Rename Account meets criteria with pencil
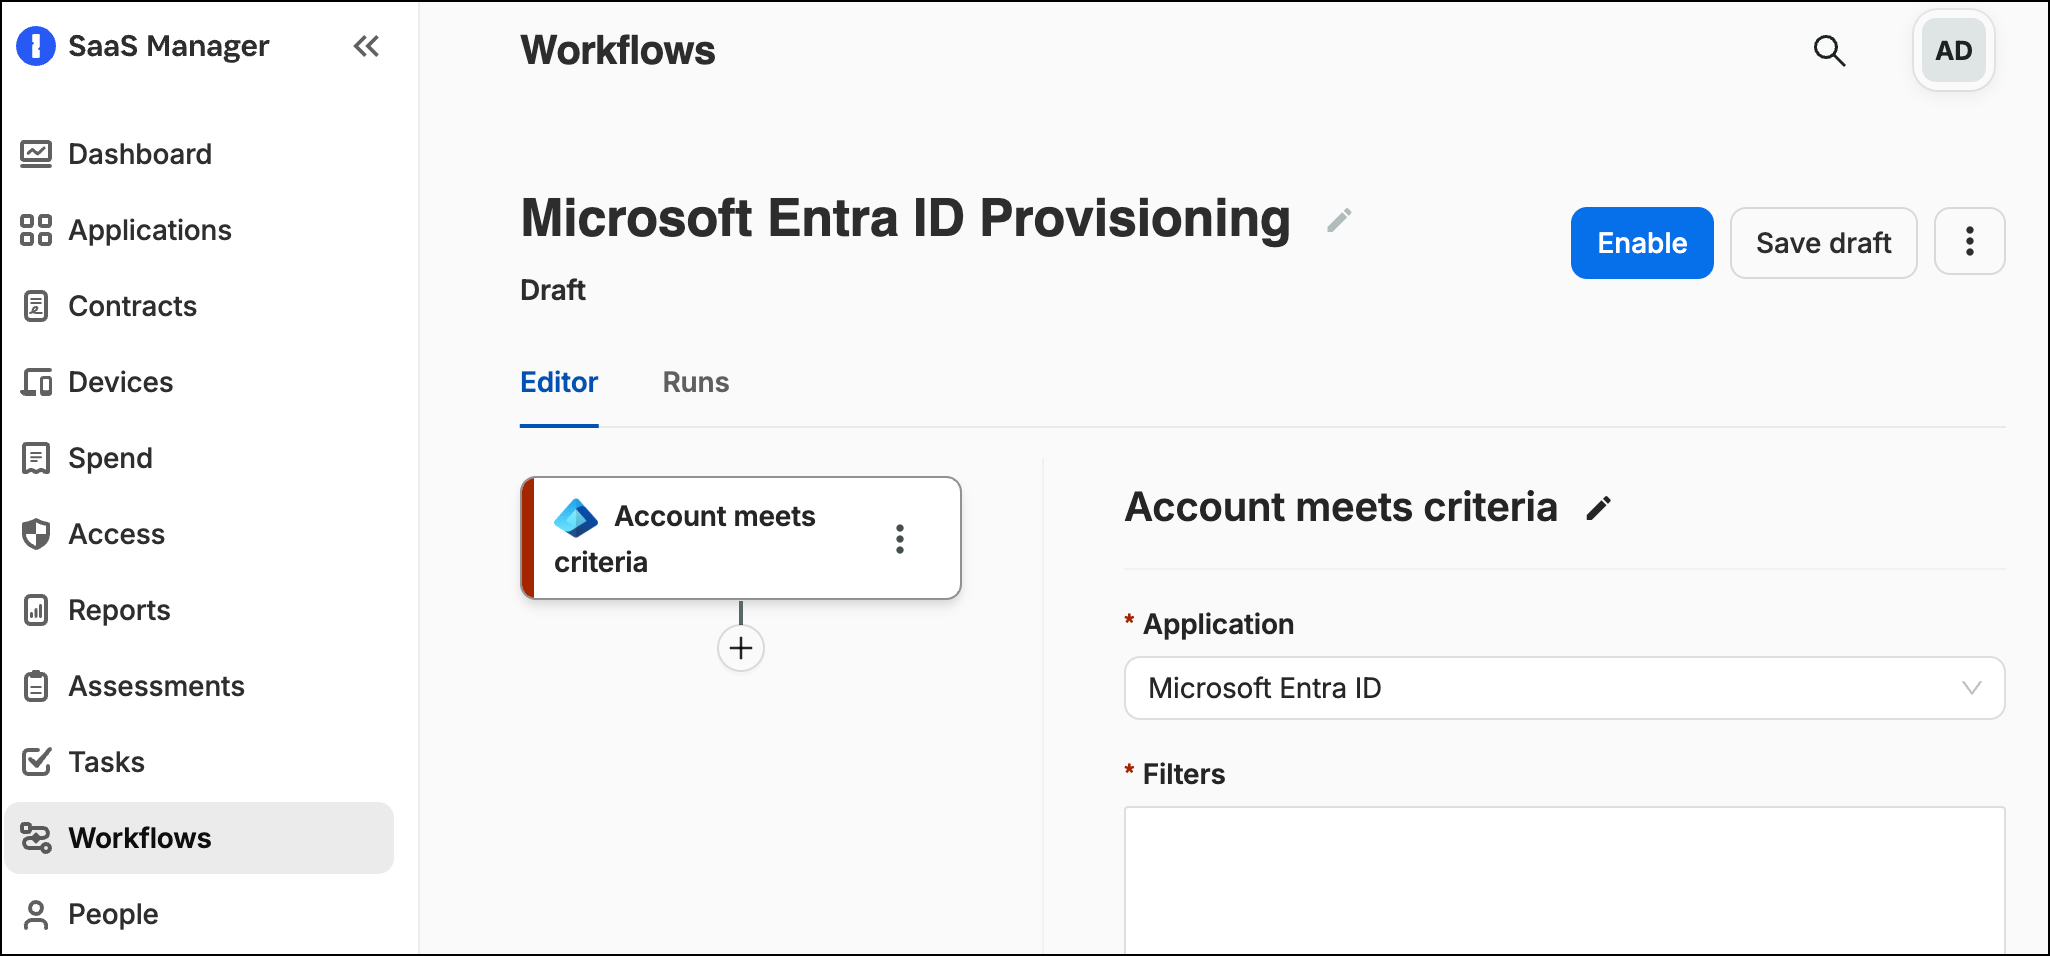The image size is (2050, 956). pyautogui.click(x=1599, y=509)
